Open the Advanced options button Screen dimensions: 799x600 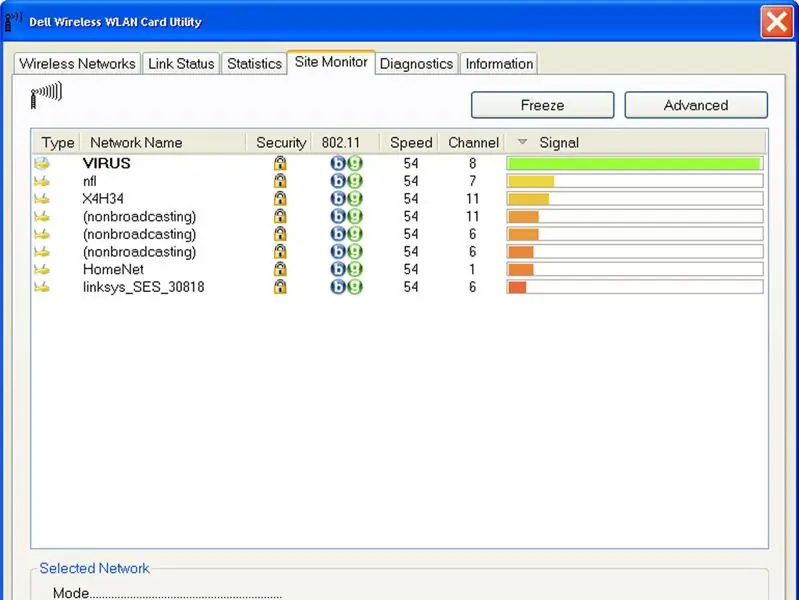coord(696,105)
